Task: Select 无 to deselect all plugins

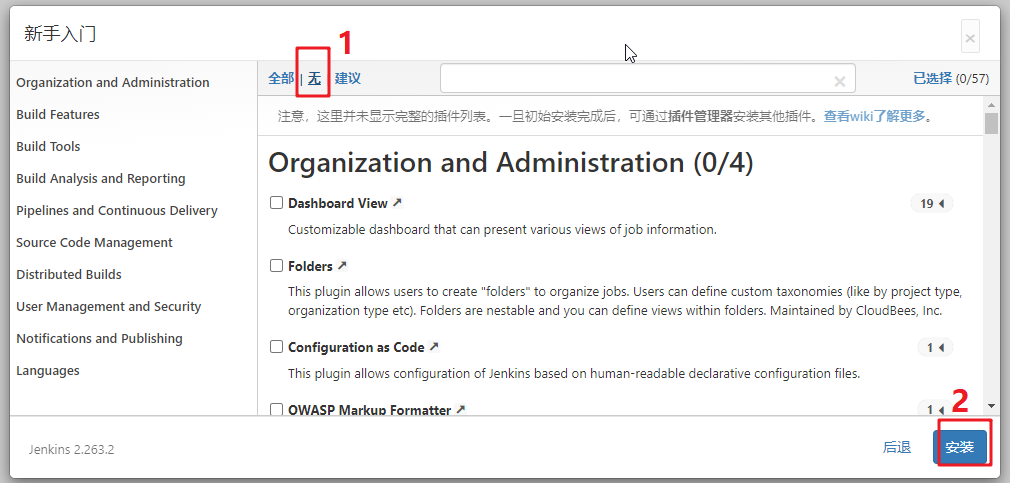Action: (x=314, y=79)
